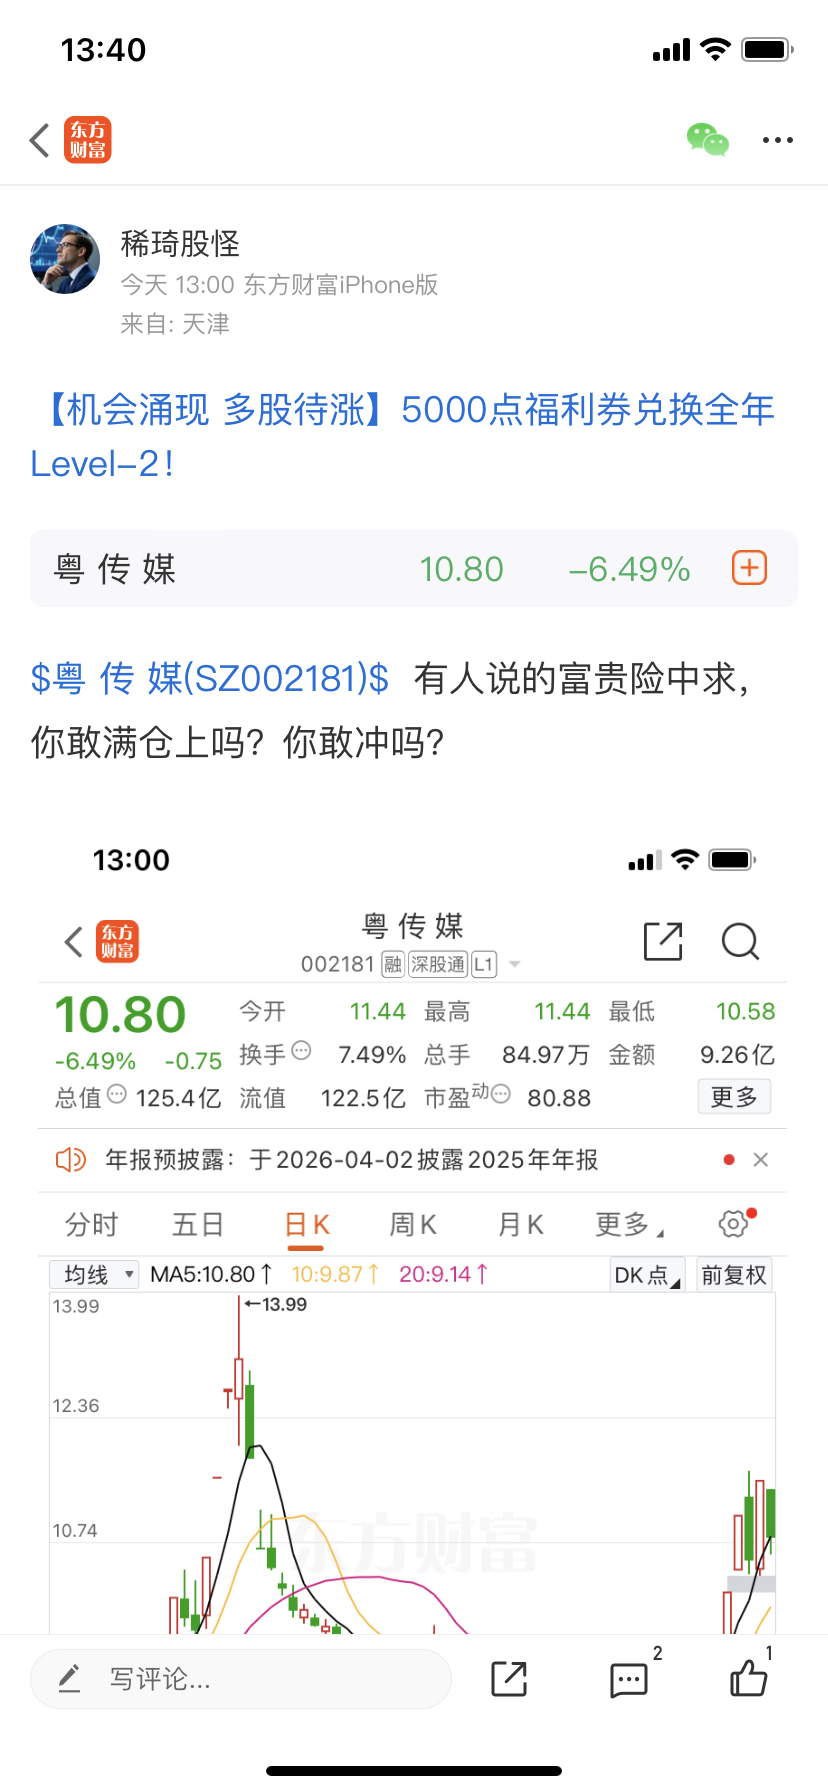Tap the 更多 button in quote data

coord(734,1097)
